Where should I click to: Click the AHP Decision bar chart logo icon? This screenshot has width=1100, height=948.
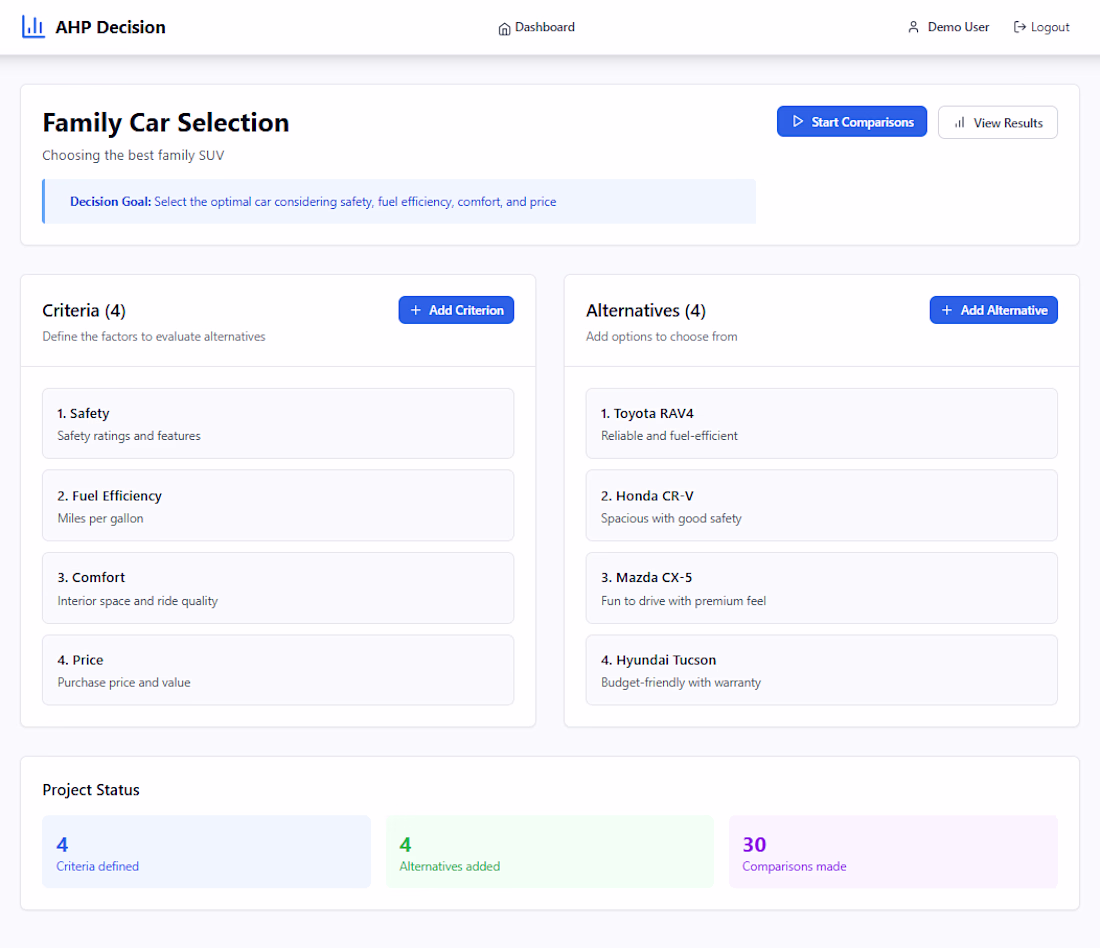point(33,27)
